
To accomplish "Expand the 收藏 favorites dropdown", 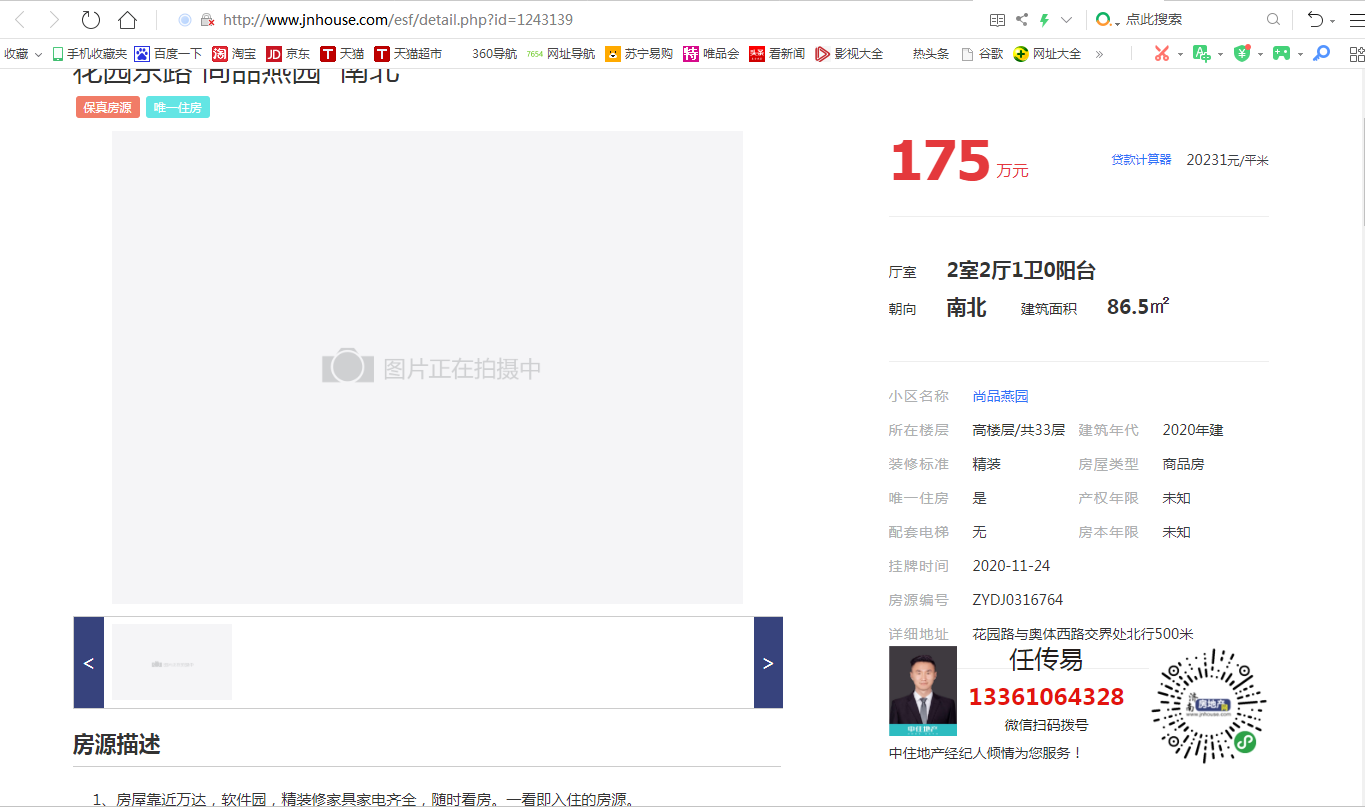I will pos(23,54).
